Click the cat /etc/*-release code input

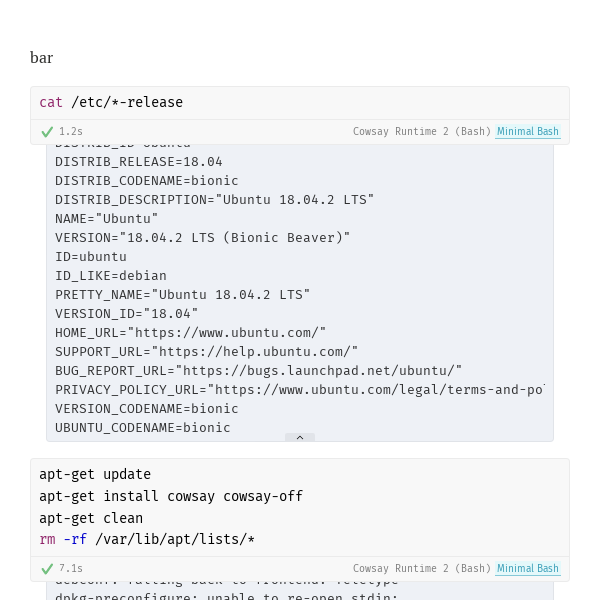111,102
